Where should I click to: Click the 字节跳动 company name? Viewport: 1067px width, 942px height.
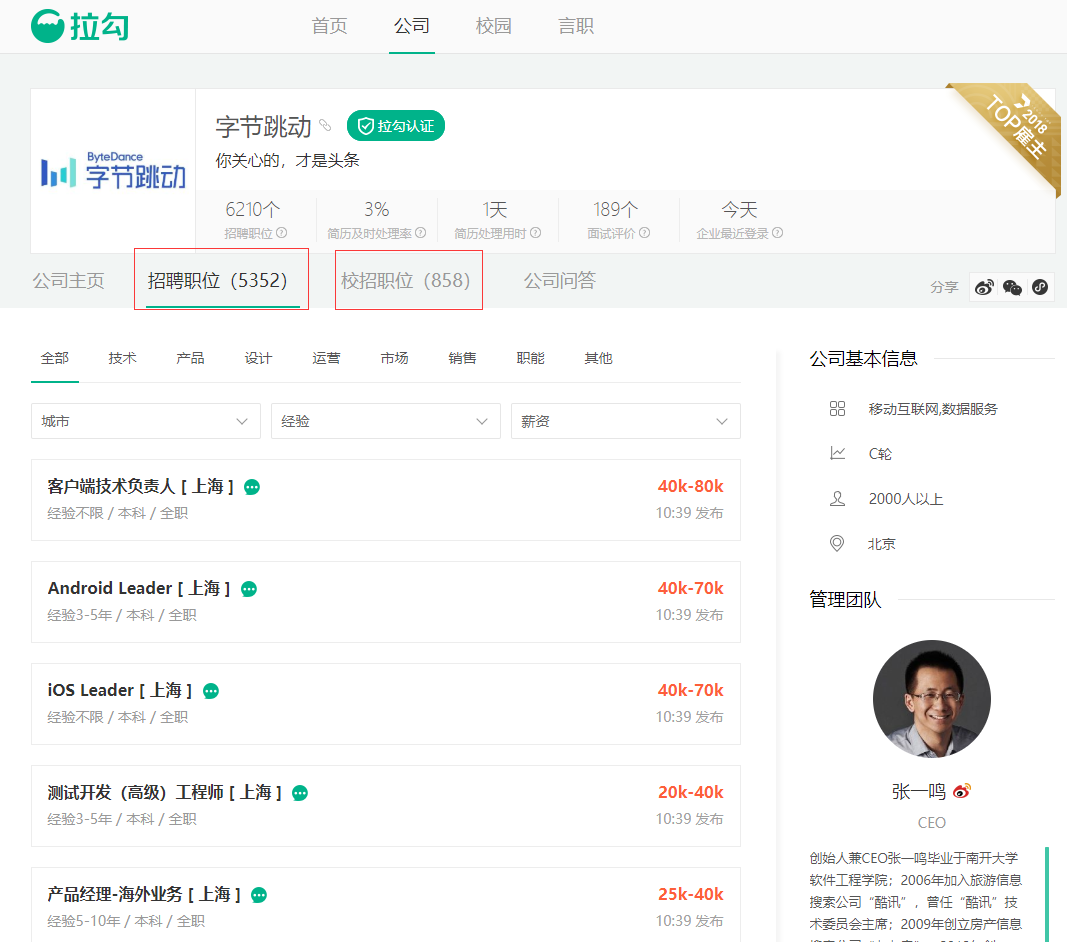pos(263,127)
